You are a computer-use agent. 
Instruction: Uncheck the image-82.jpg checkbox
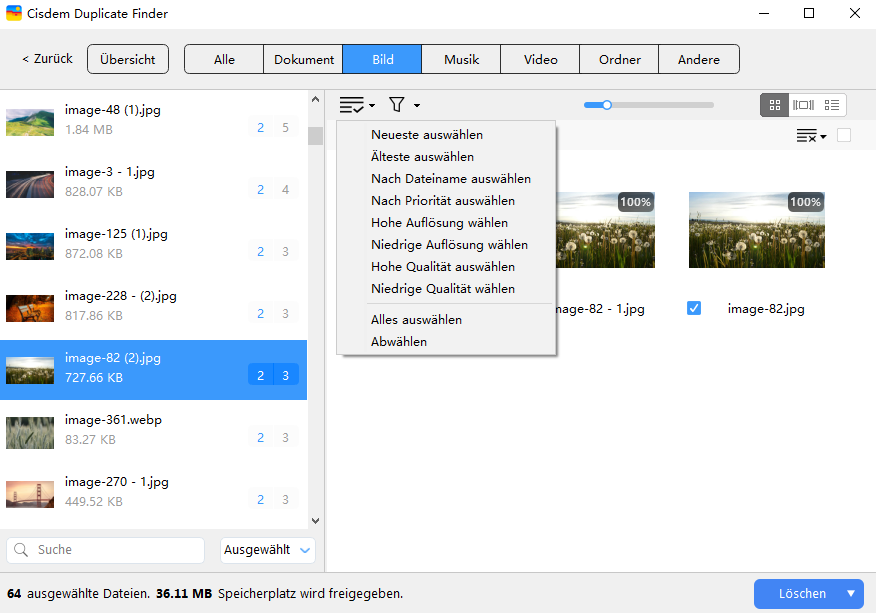pyautogui.click(x=694, y=309)
